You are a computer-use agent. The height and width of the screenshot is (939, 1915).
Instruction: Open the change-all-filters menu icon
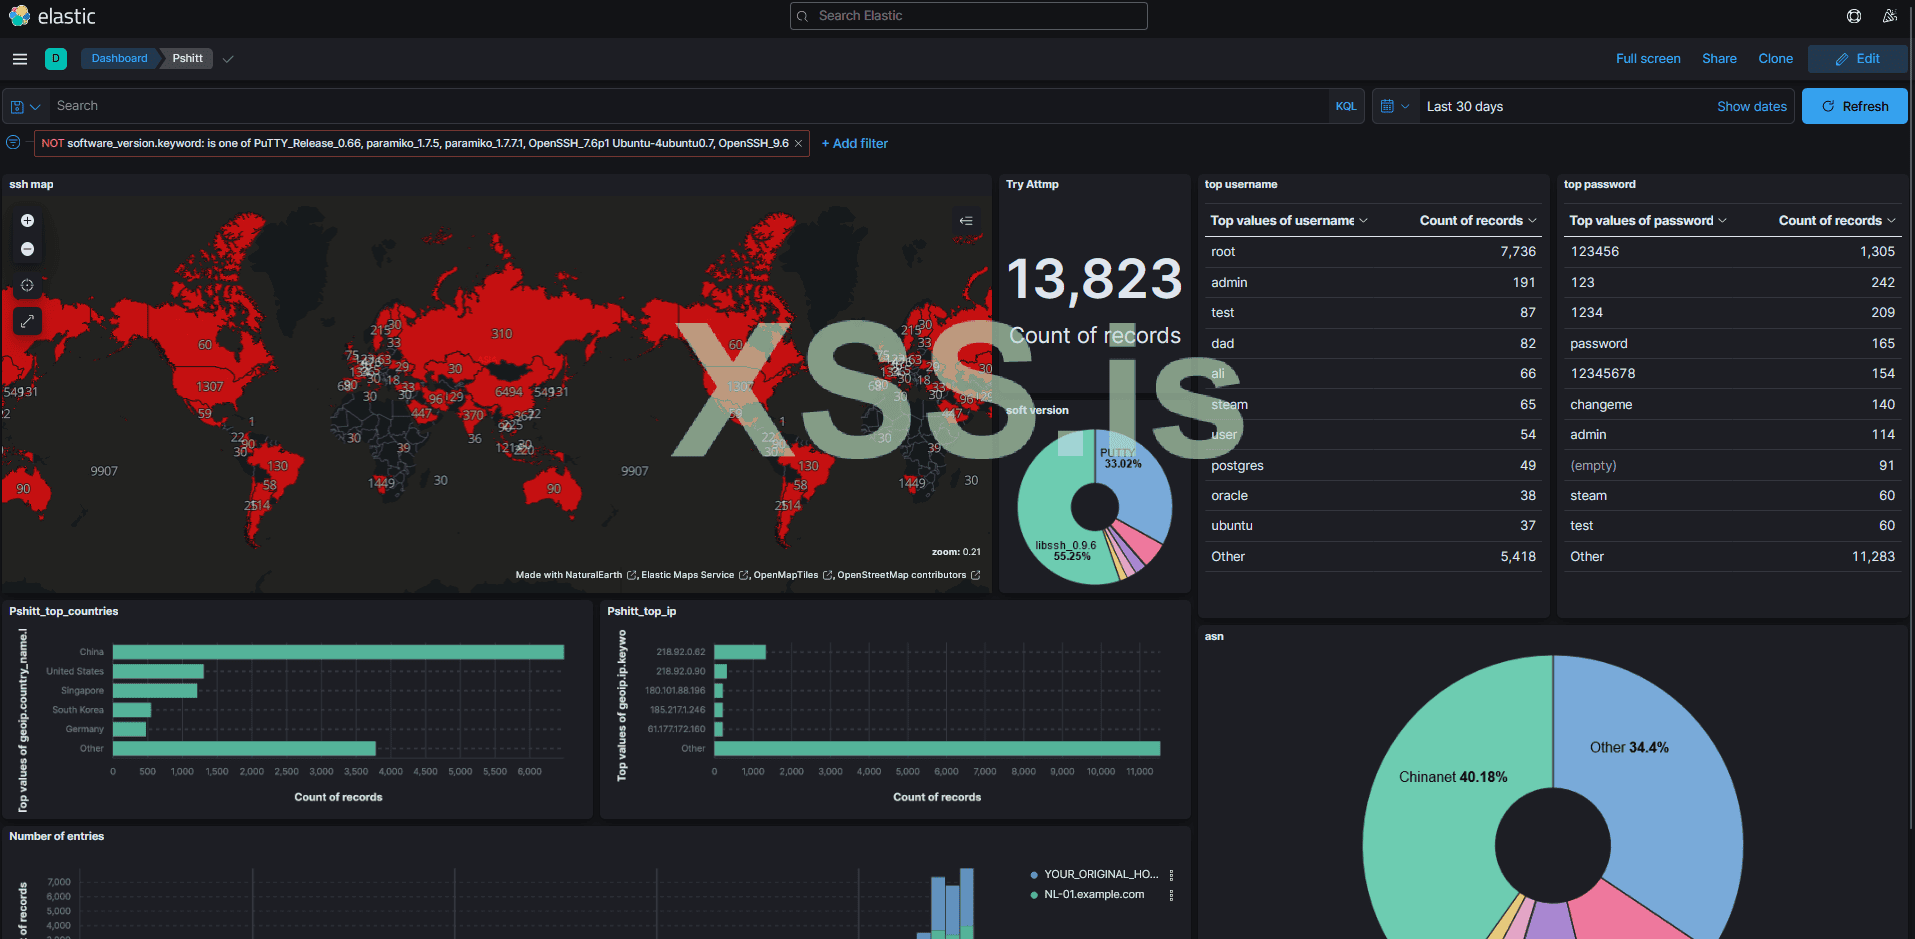click(13, 143)
